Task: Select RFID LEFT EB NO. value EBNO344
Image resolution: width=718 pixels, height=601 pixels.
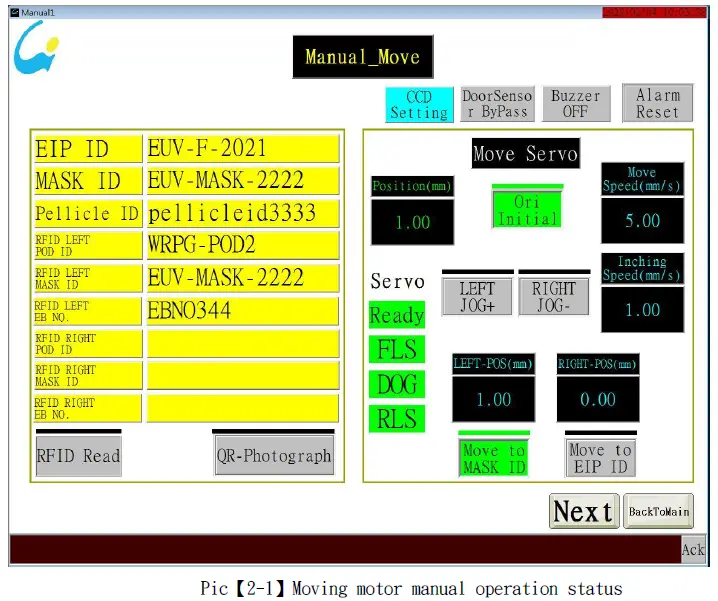Action: click(243, 311)
